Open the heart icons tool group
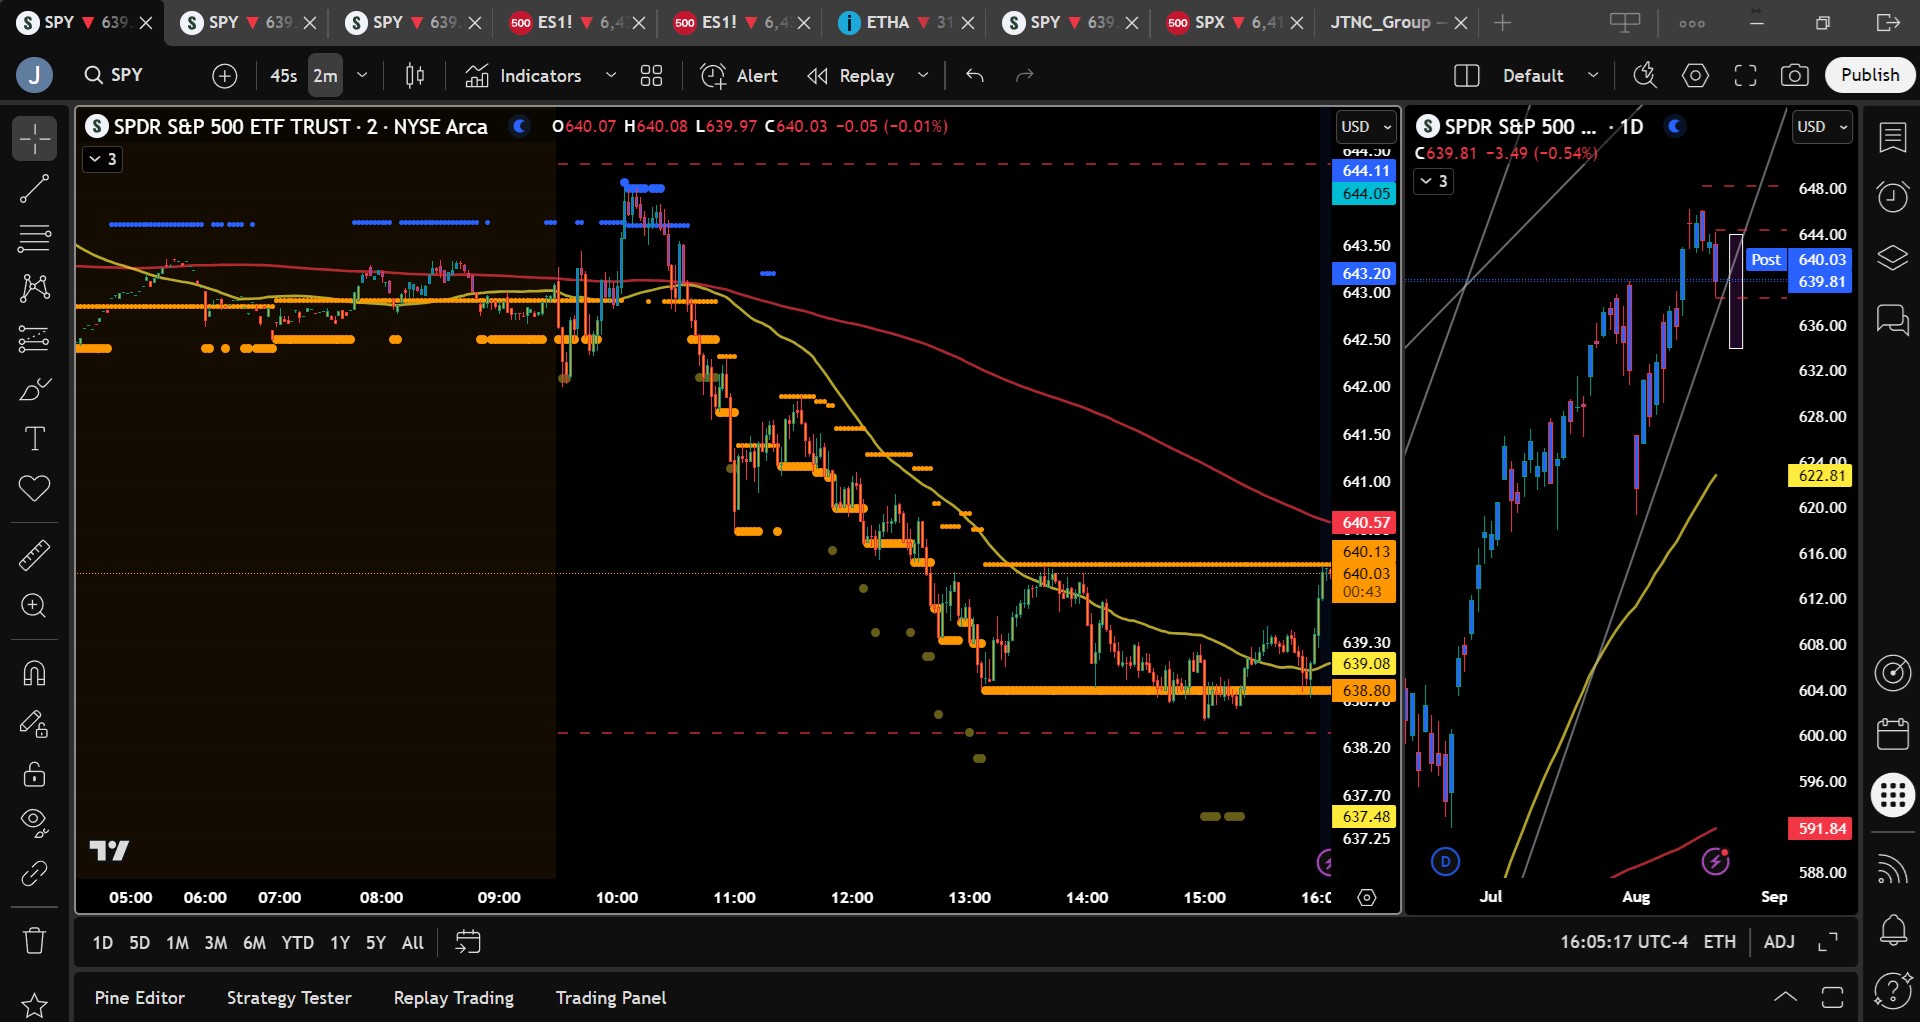 coord(34,489)
